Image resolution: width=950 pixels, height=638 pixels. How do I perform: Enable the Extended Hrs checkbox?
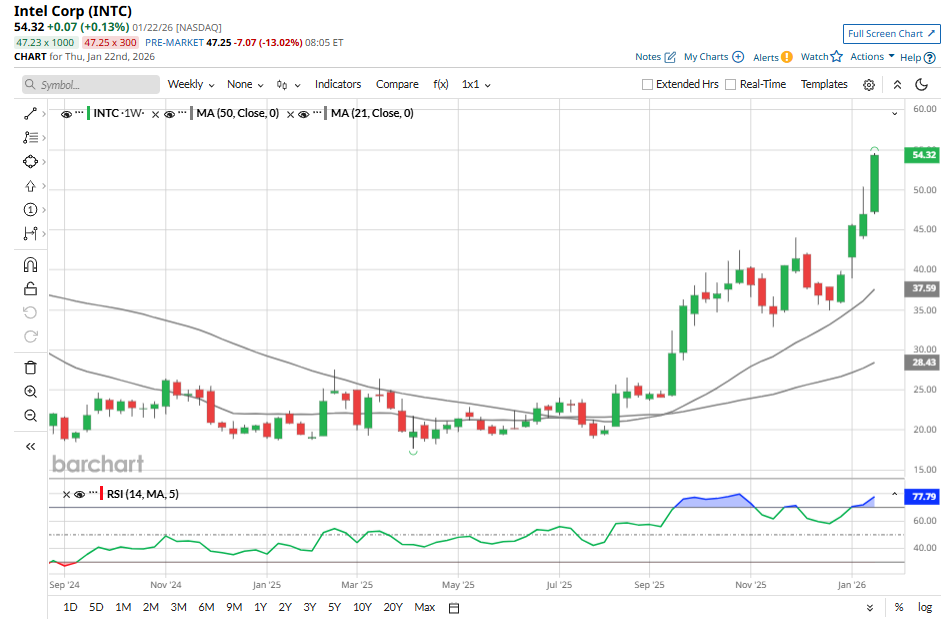647,85
